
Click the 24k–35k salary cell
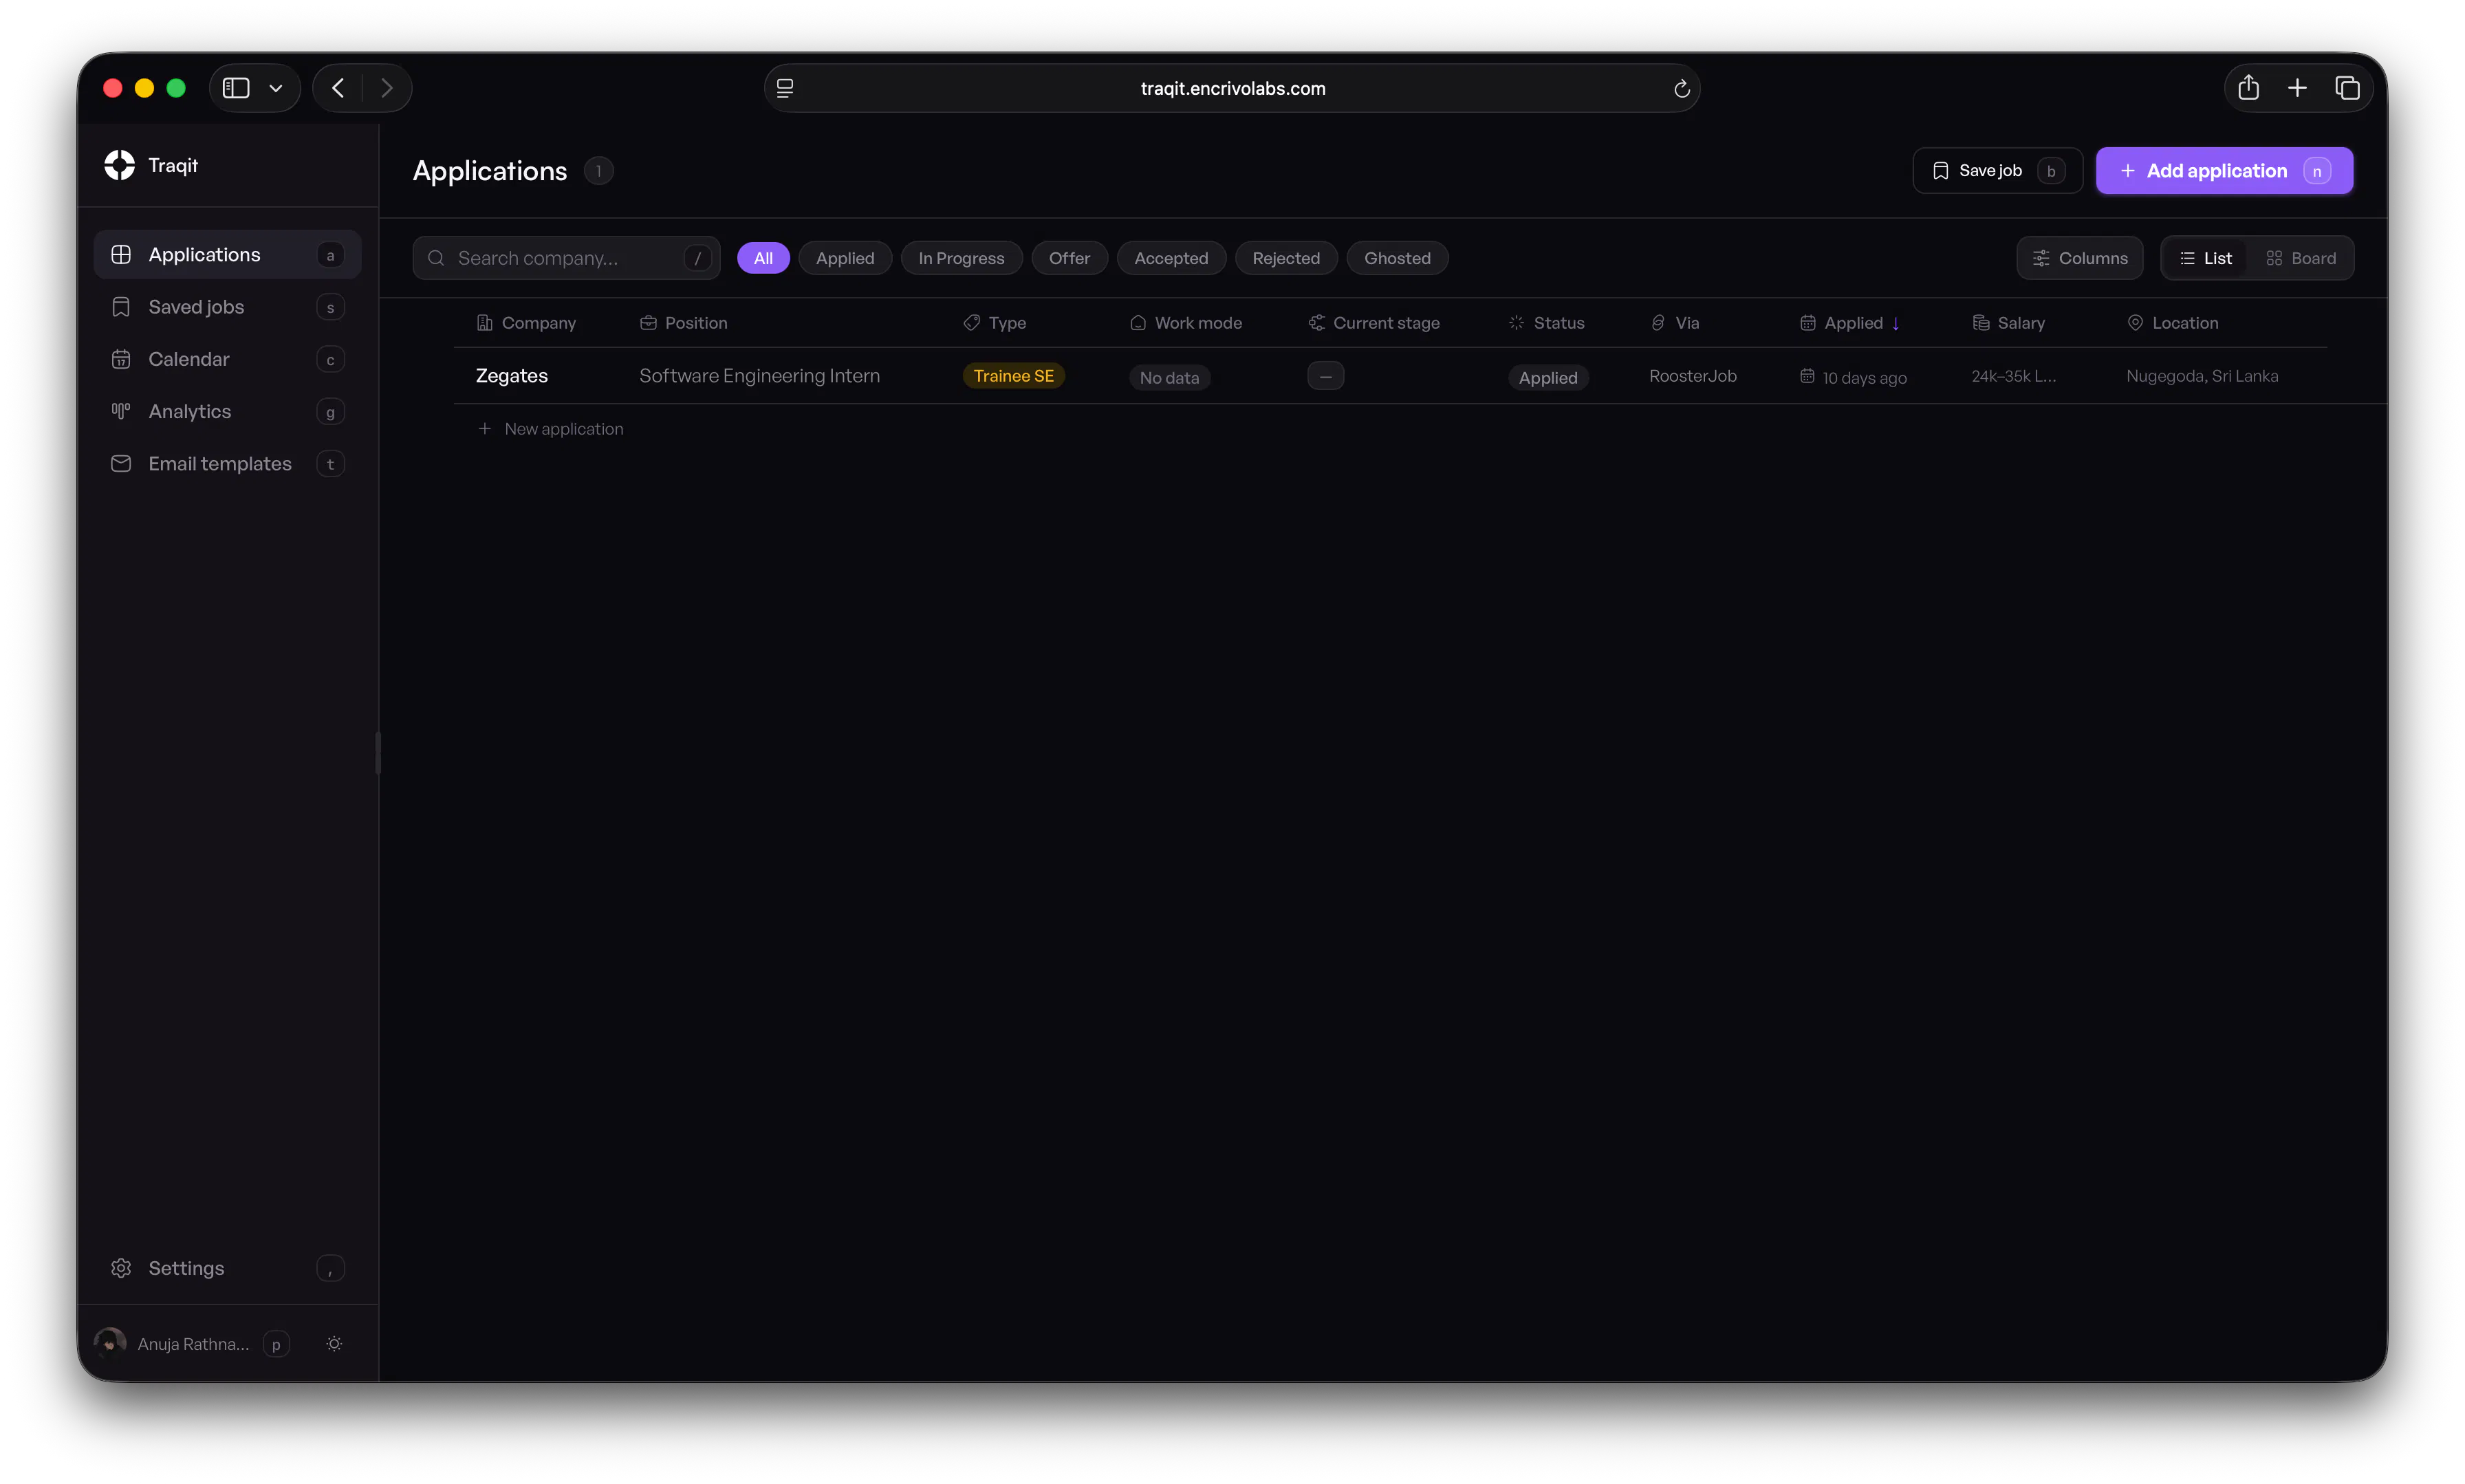[2014, 376]
